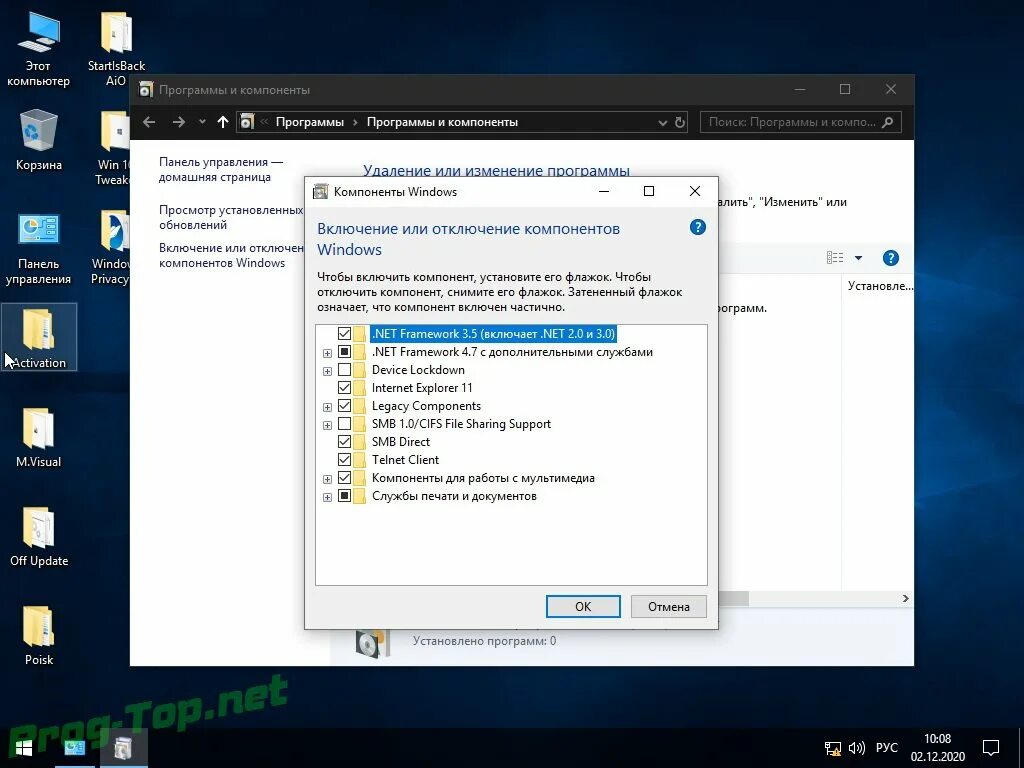Click the Установле... column header

[879, 285]
